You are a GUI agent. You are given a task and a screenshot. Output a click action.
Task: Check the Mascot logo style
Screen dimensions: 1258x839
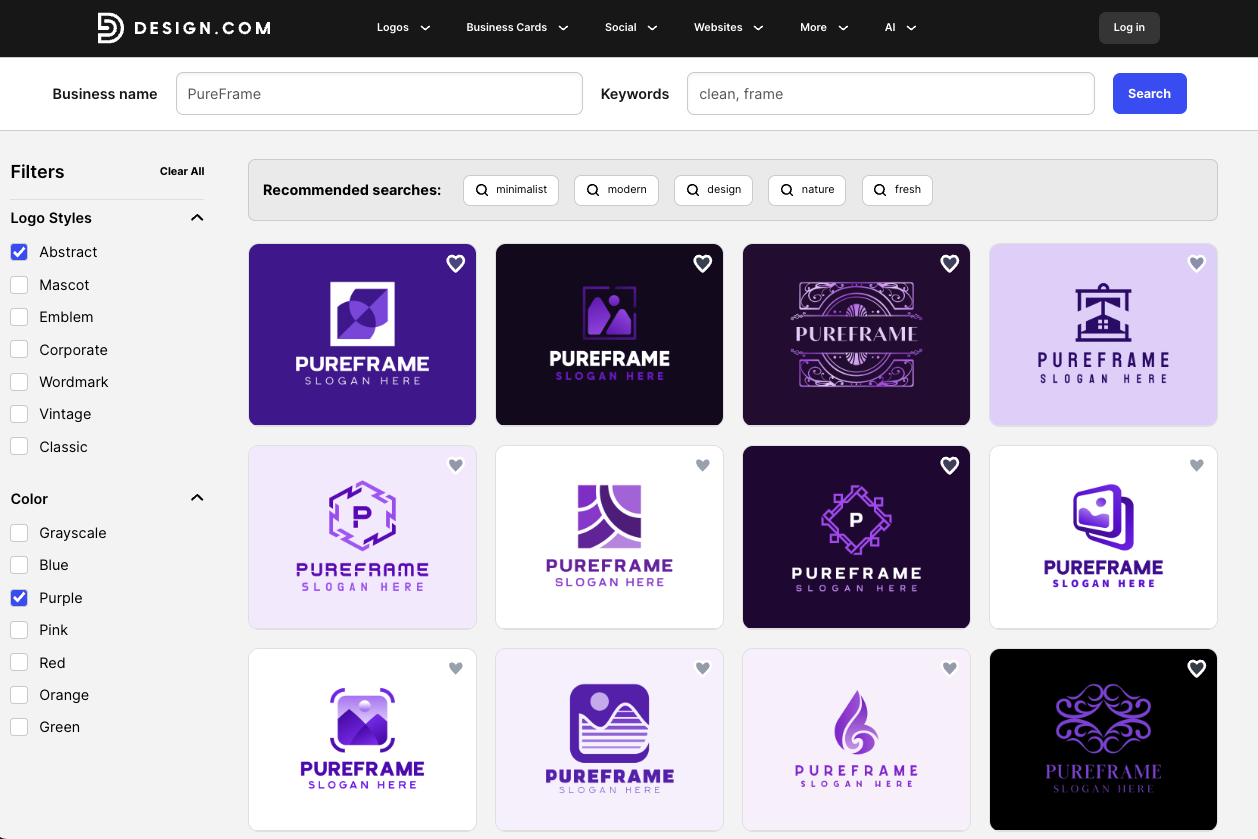coord(19,285)
